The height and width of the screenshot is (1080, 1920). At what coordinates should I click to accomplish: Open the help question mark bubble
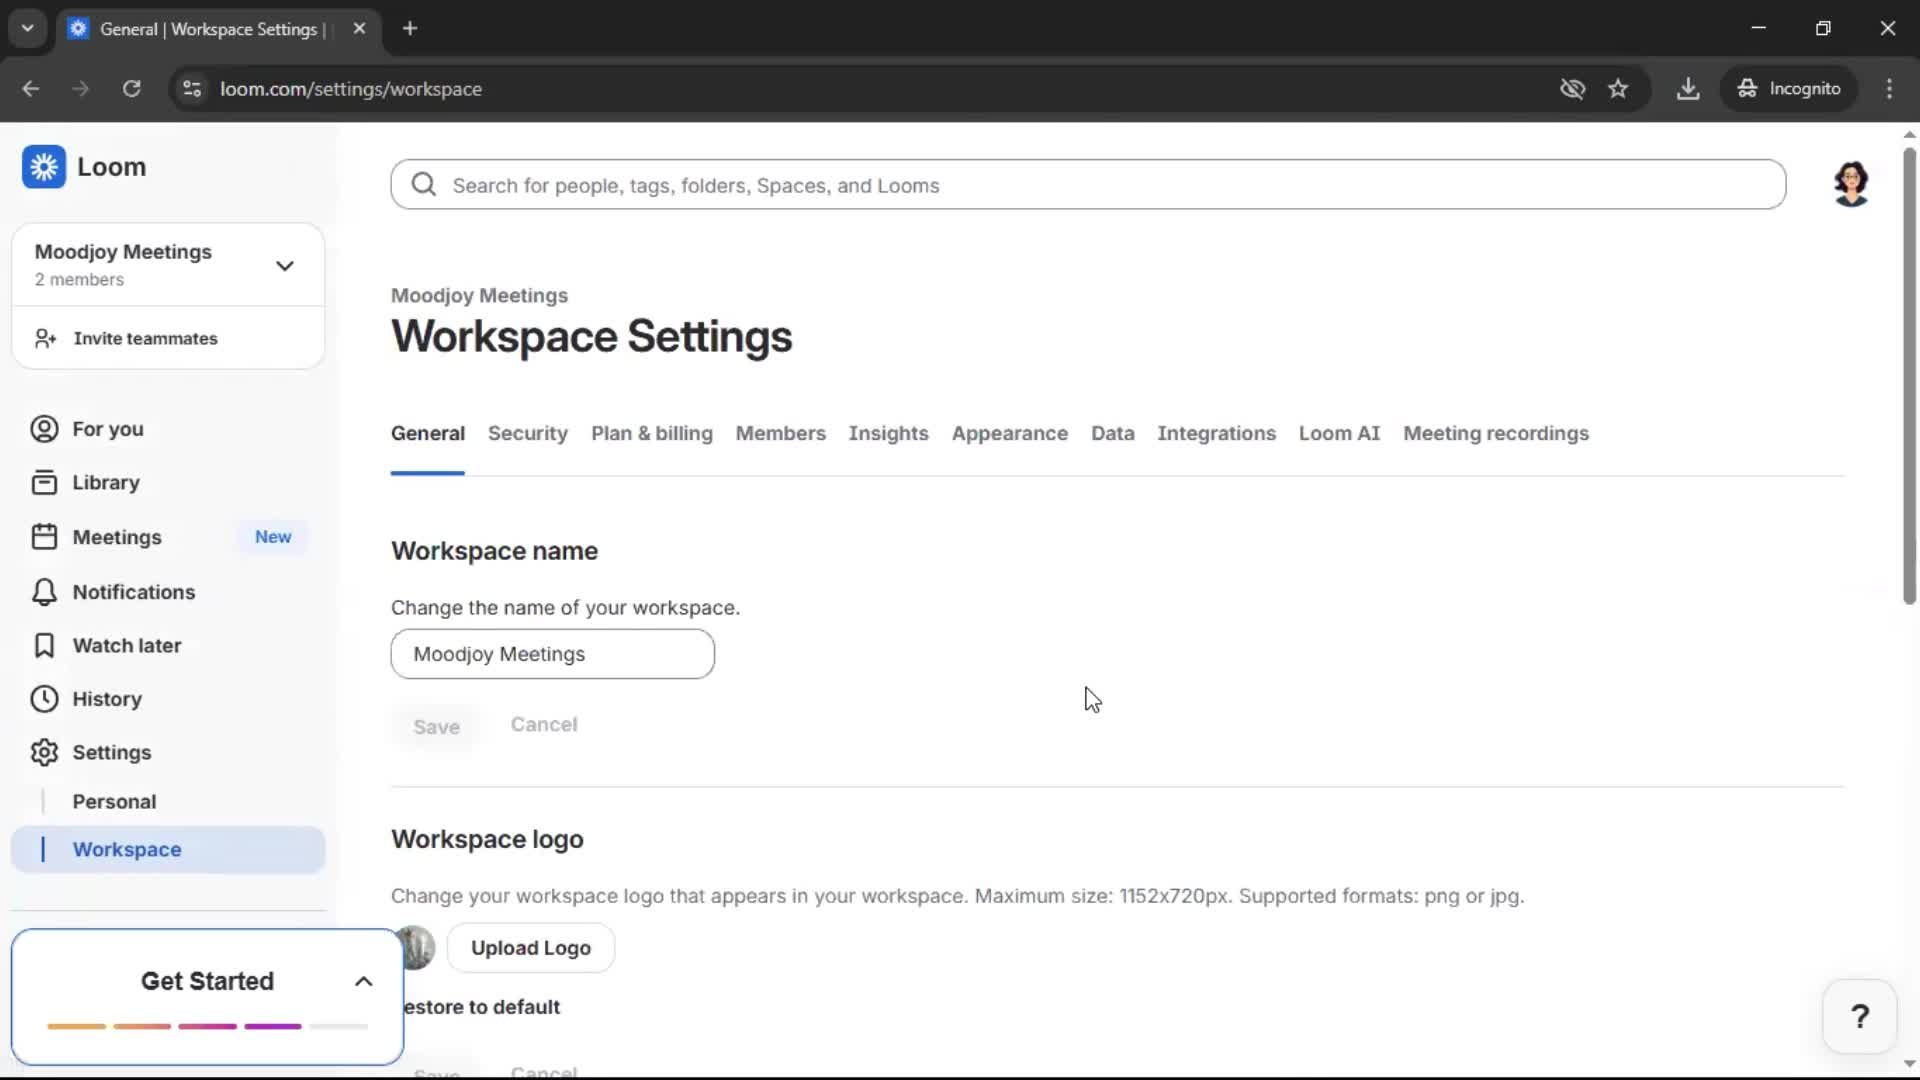click(1859, 1015)
